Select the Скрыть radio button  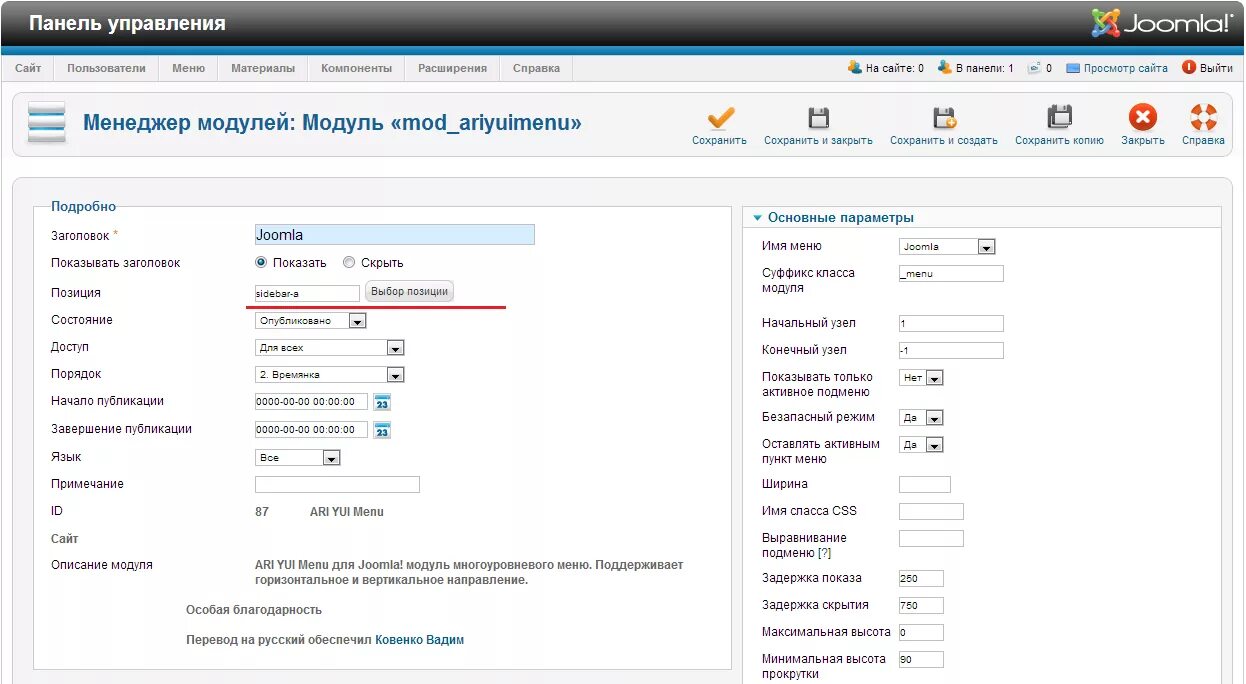[349, 262]
